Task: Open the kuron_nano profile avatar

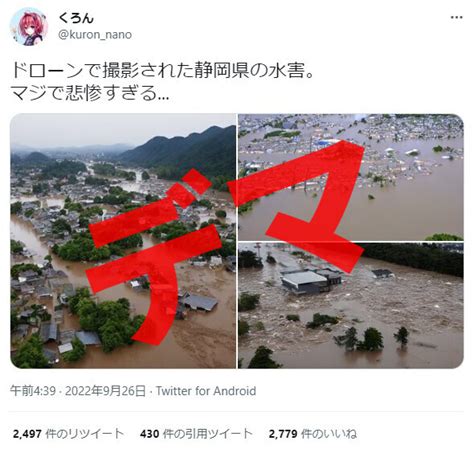Action: point(29,27)
